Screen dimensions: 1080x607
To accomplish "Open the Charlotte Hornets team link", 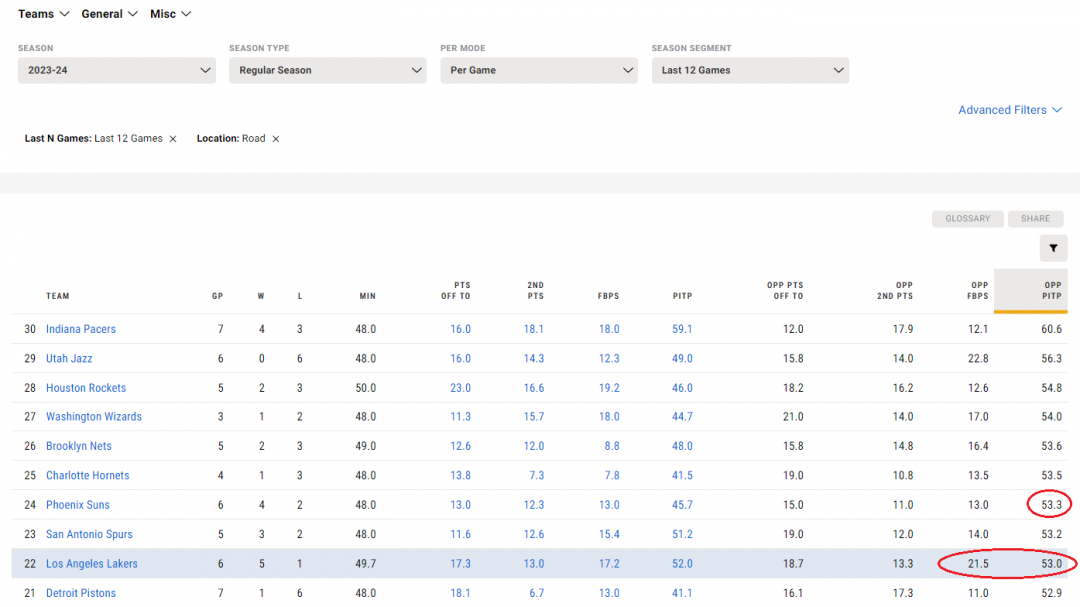I will pos(87,475).
